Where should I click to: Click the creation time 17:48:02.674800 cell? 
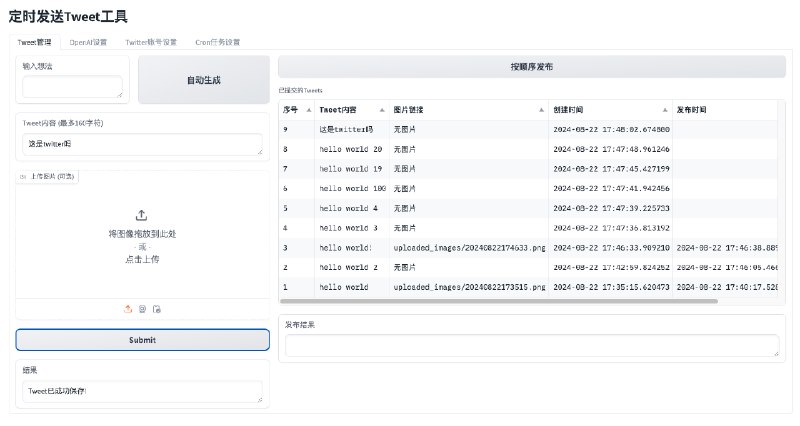click(611, 130)
